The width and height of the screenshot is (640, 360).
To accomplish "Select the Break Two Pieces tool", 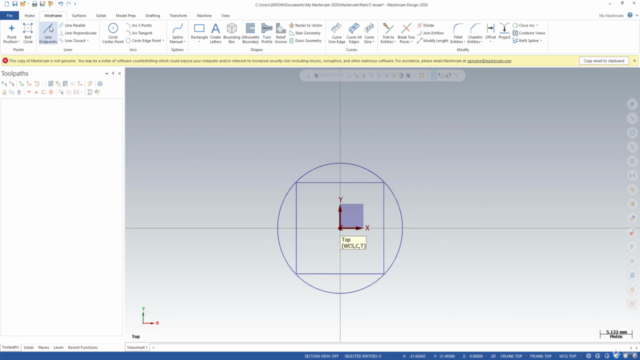I will pyautogui.click(x=406, y=33).
